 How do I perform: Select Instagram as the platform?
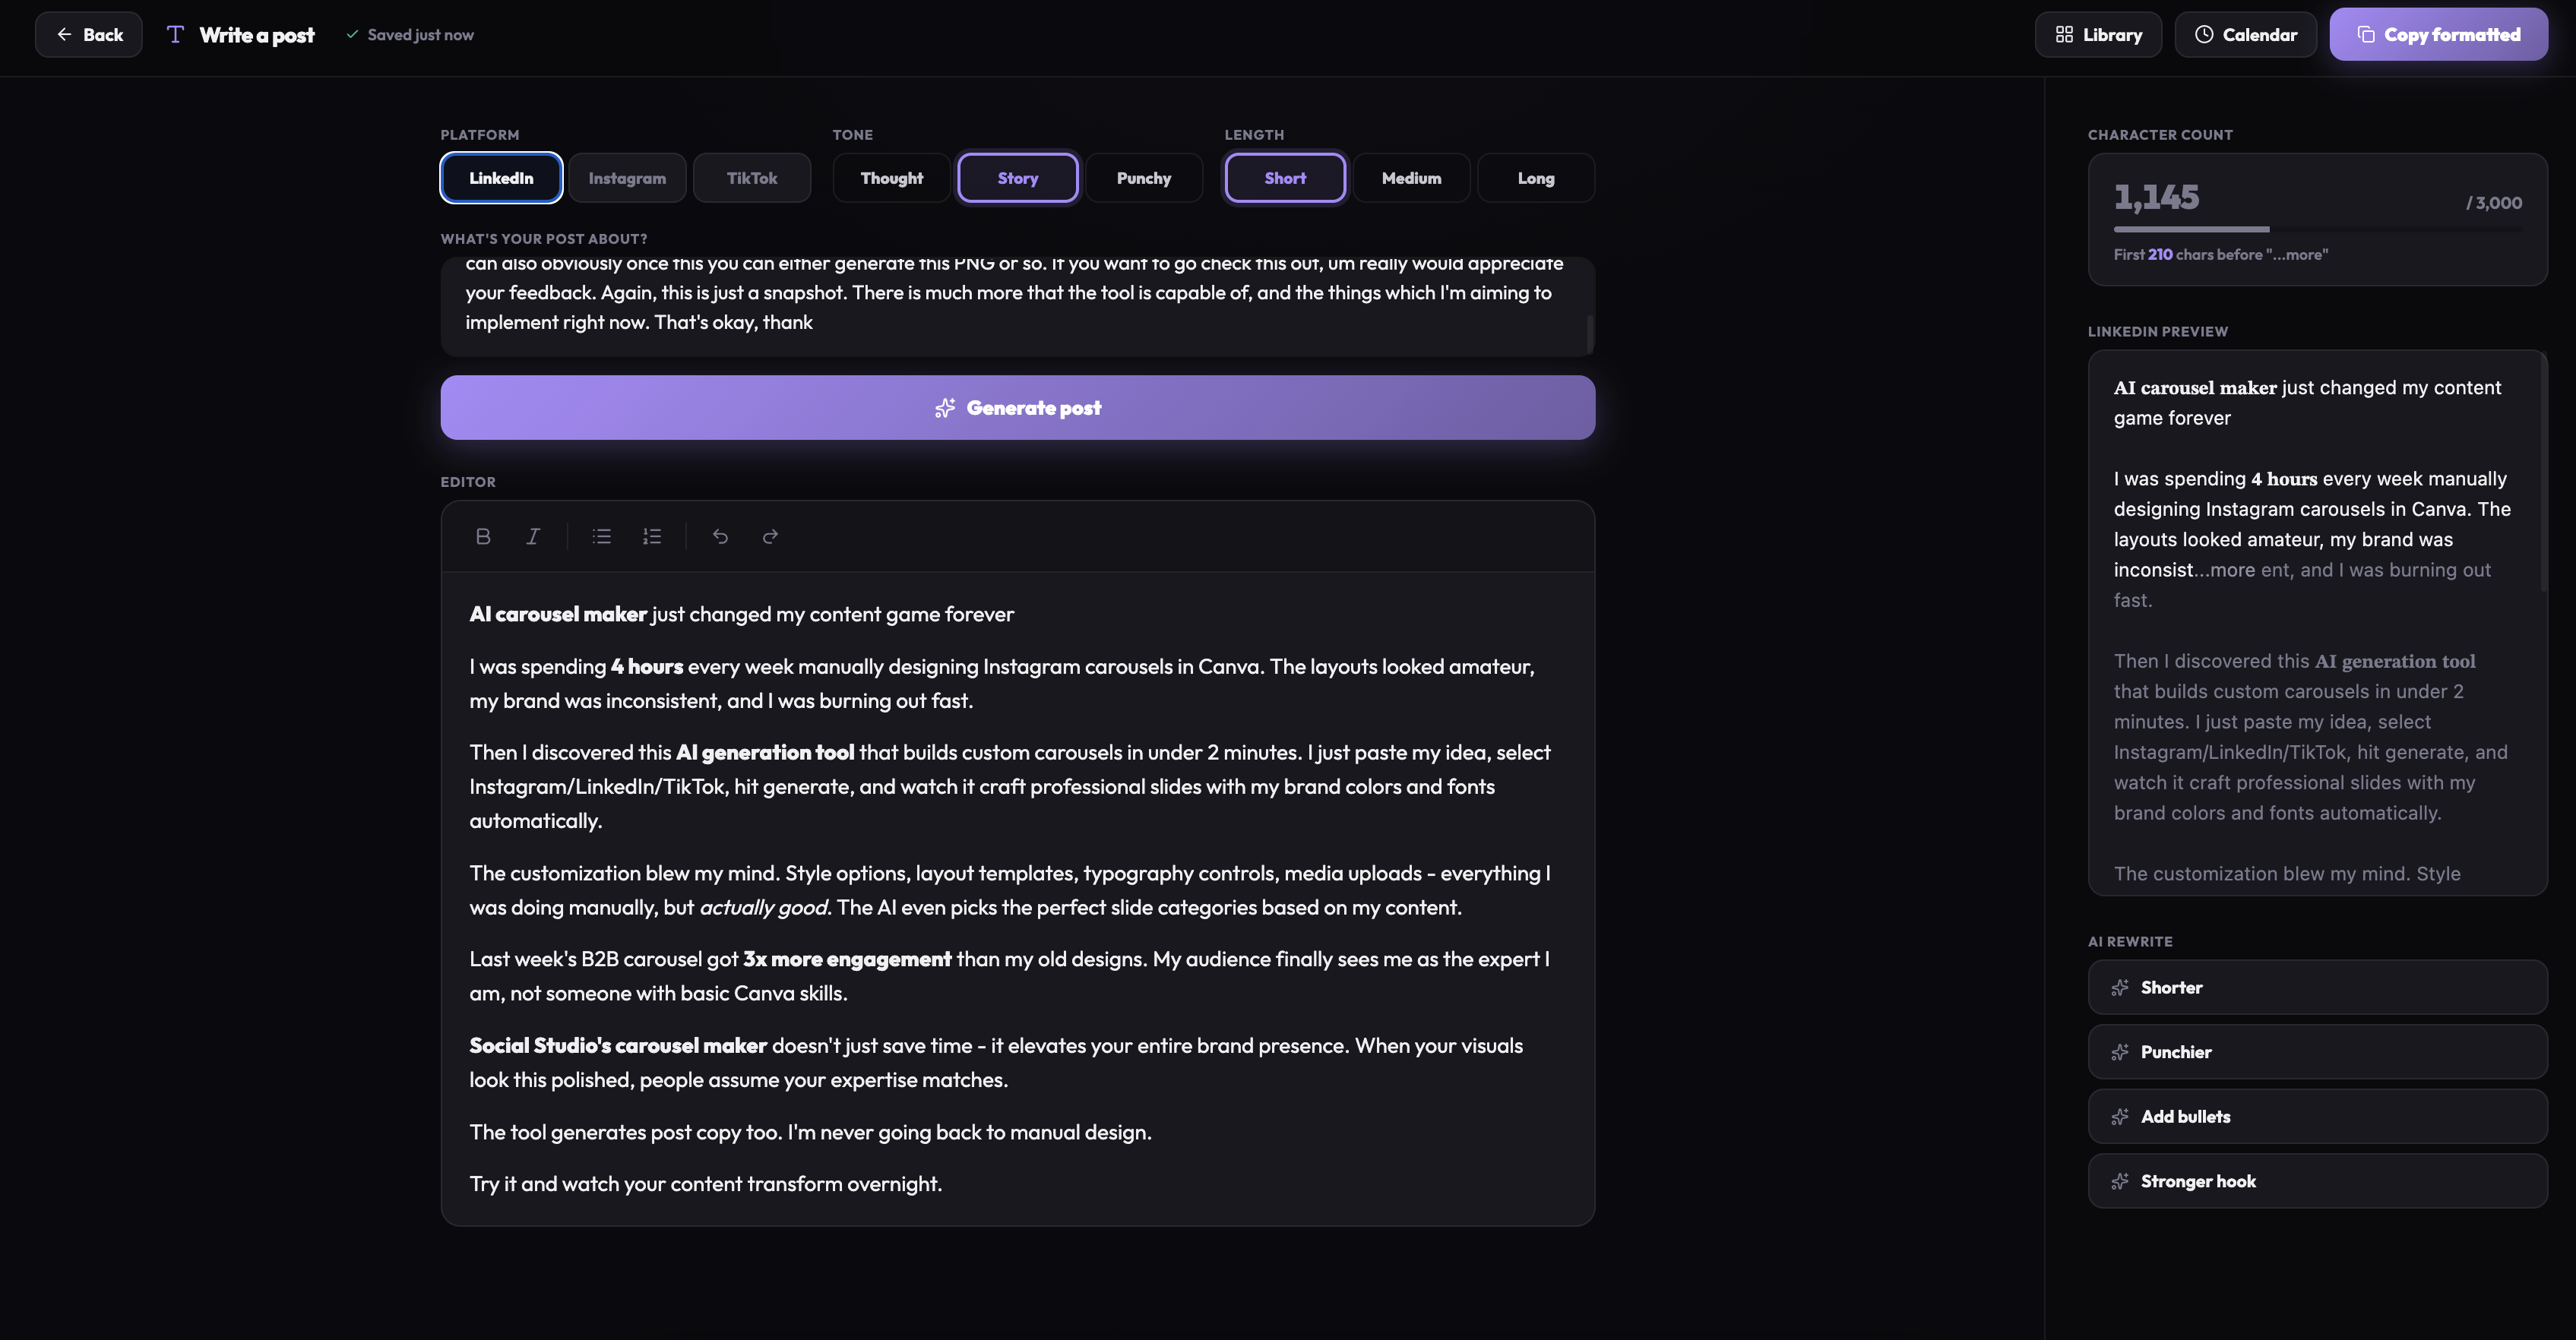(x=627, y=178)
